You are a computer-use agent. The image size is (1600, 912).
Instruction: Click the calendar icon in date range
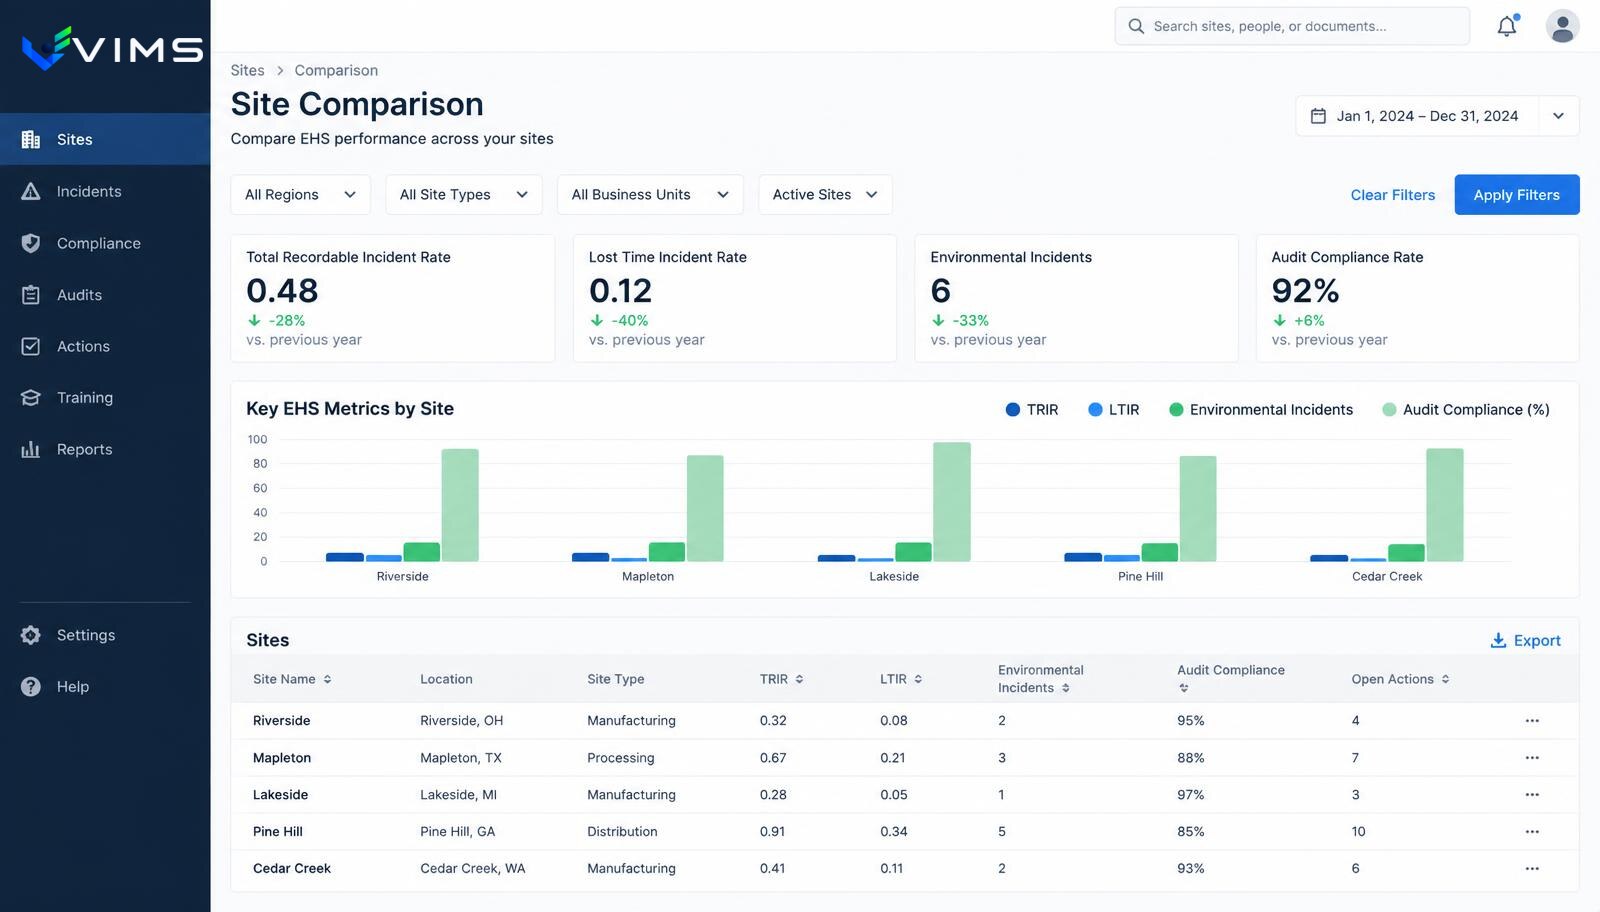[x=1318, y=116]
